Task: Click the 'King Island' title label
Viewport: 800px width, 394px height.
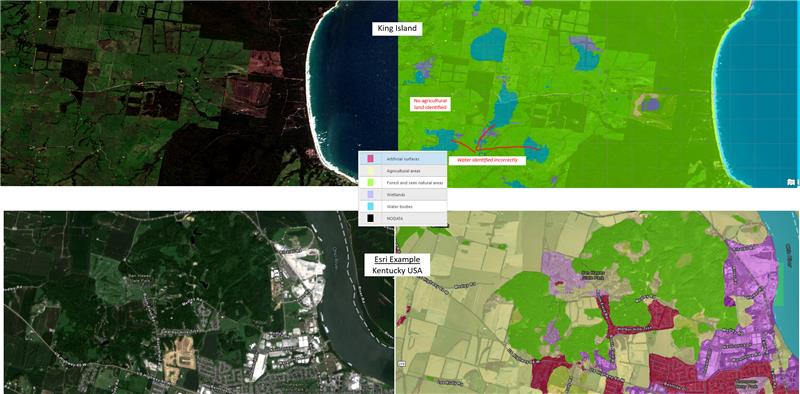Action: (397, 29)
